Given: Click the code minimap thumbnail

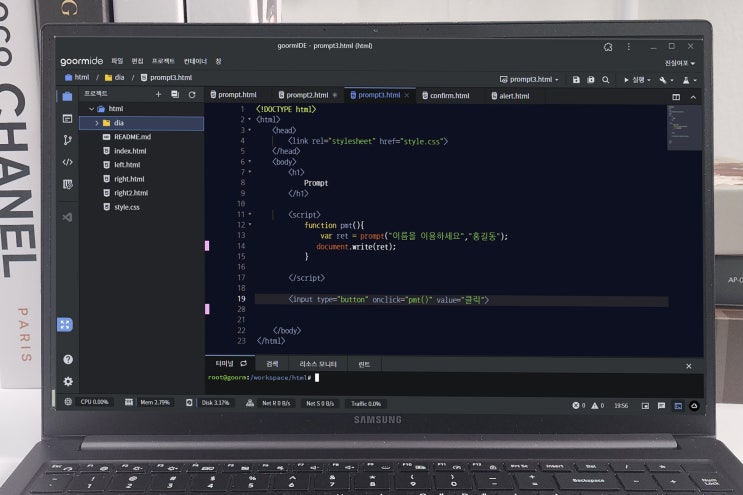Looking at the screenshot, I should pyautogui.click(x=684, y=127).
